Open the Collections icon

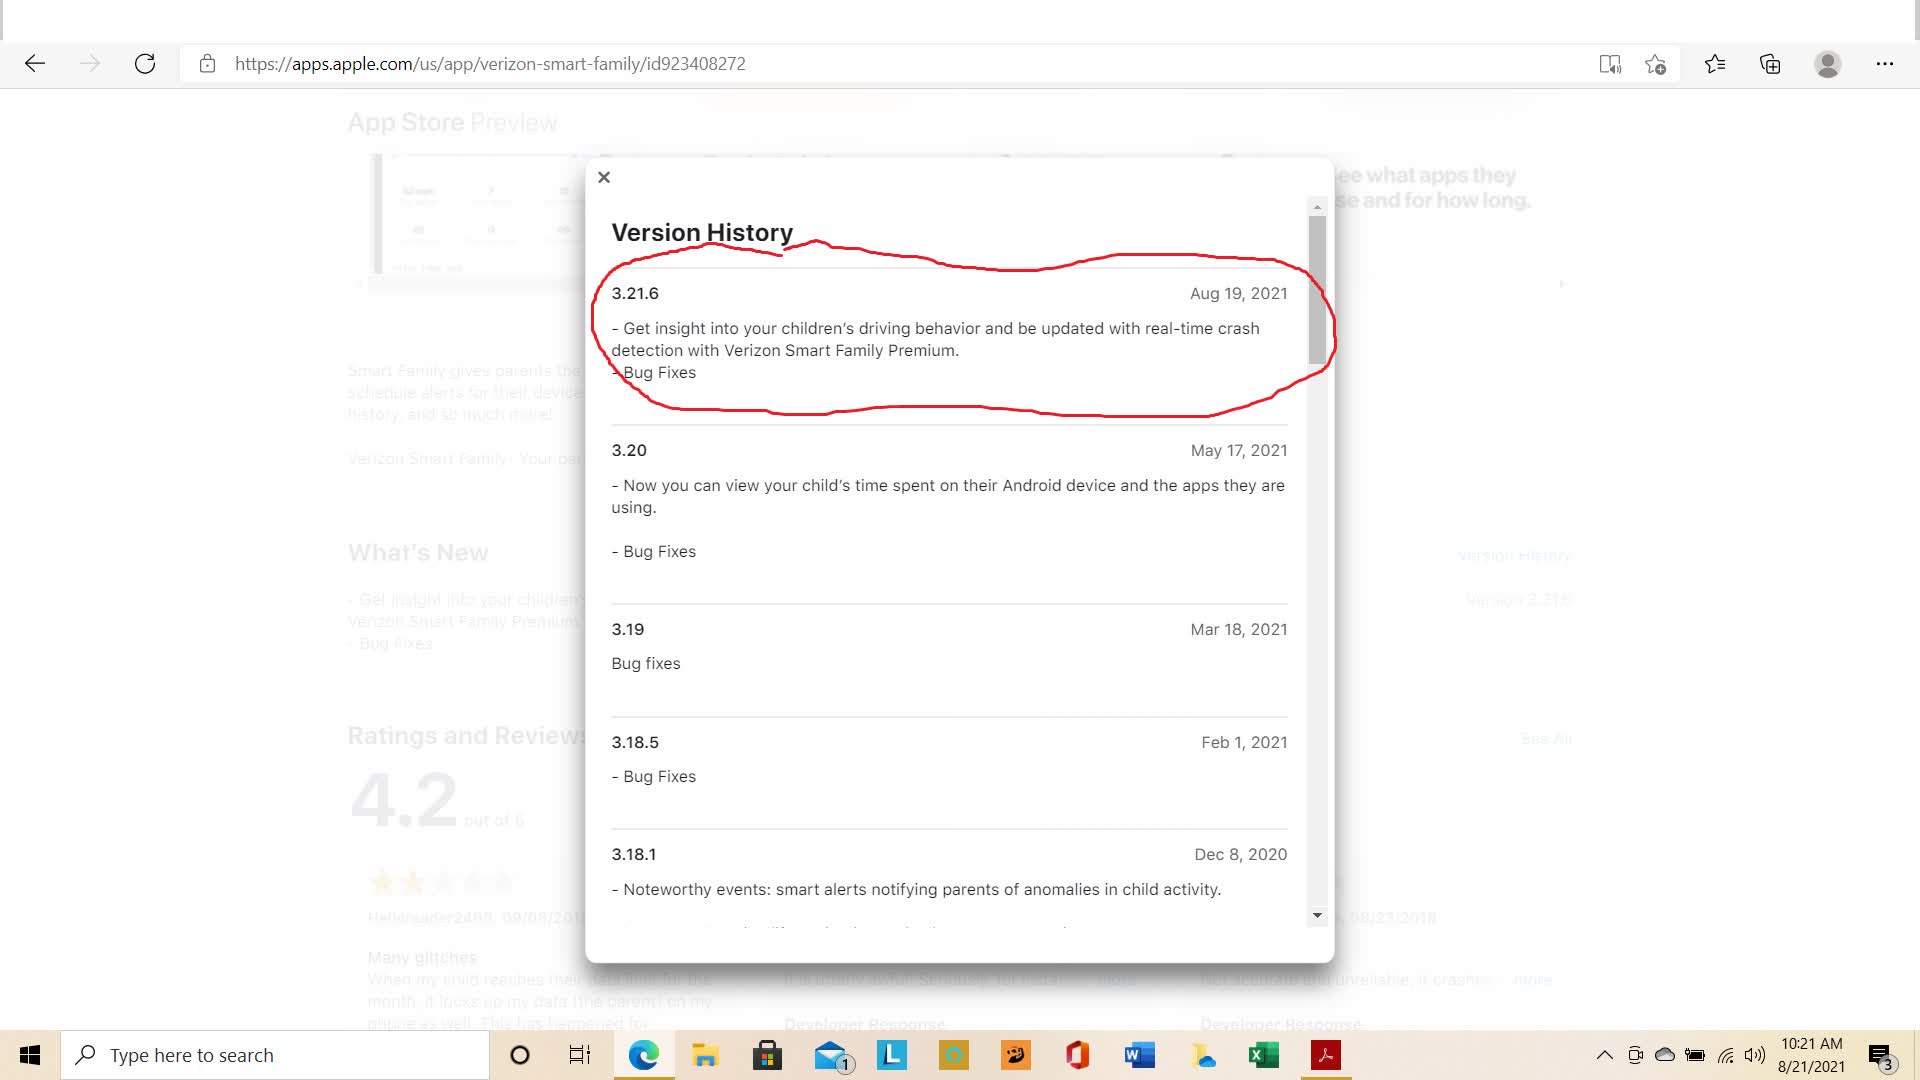[1770, 64]
